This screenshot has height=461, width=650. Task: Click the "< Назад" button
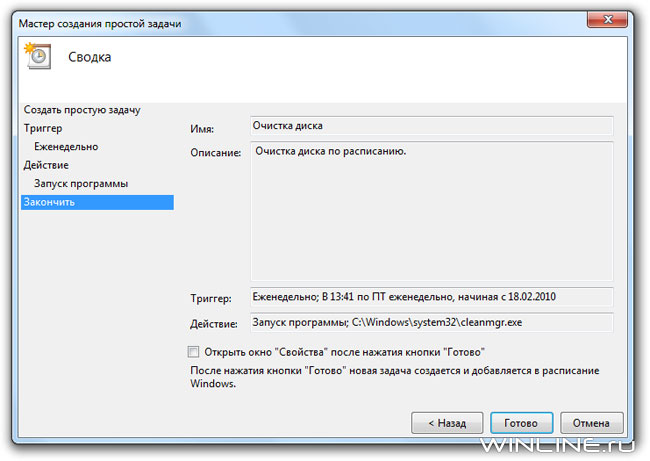[447, 423]
